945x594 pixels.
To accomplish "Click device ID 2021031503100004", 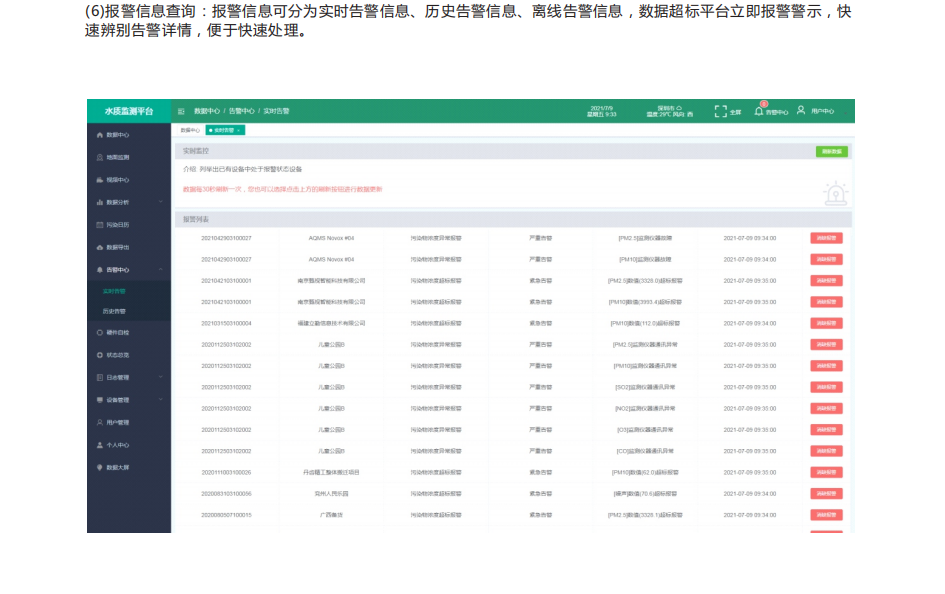I will point(227,324).
